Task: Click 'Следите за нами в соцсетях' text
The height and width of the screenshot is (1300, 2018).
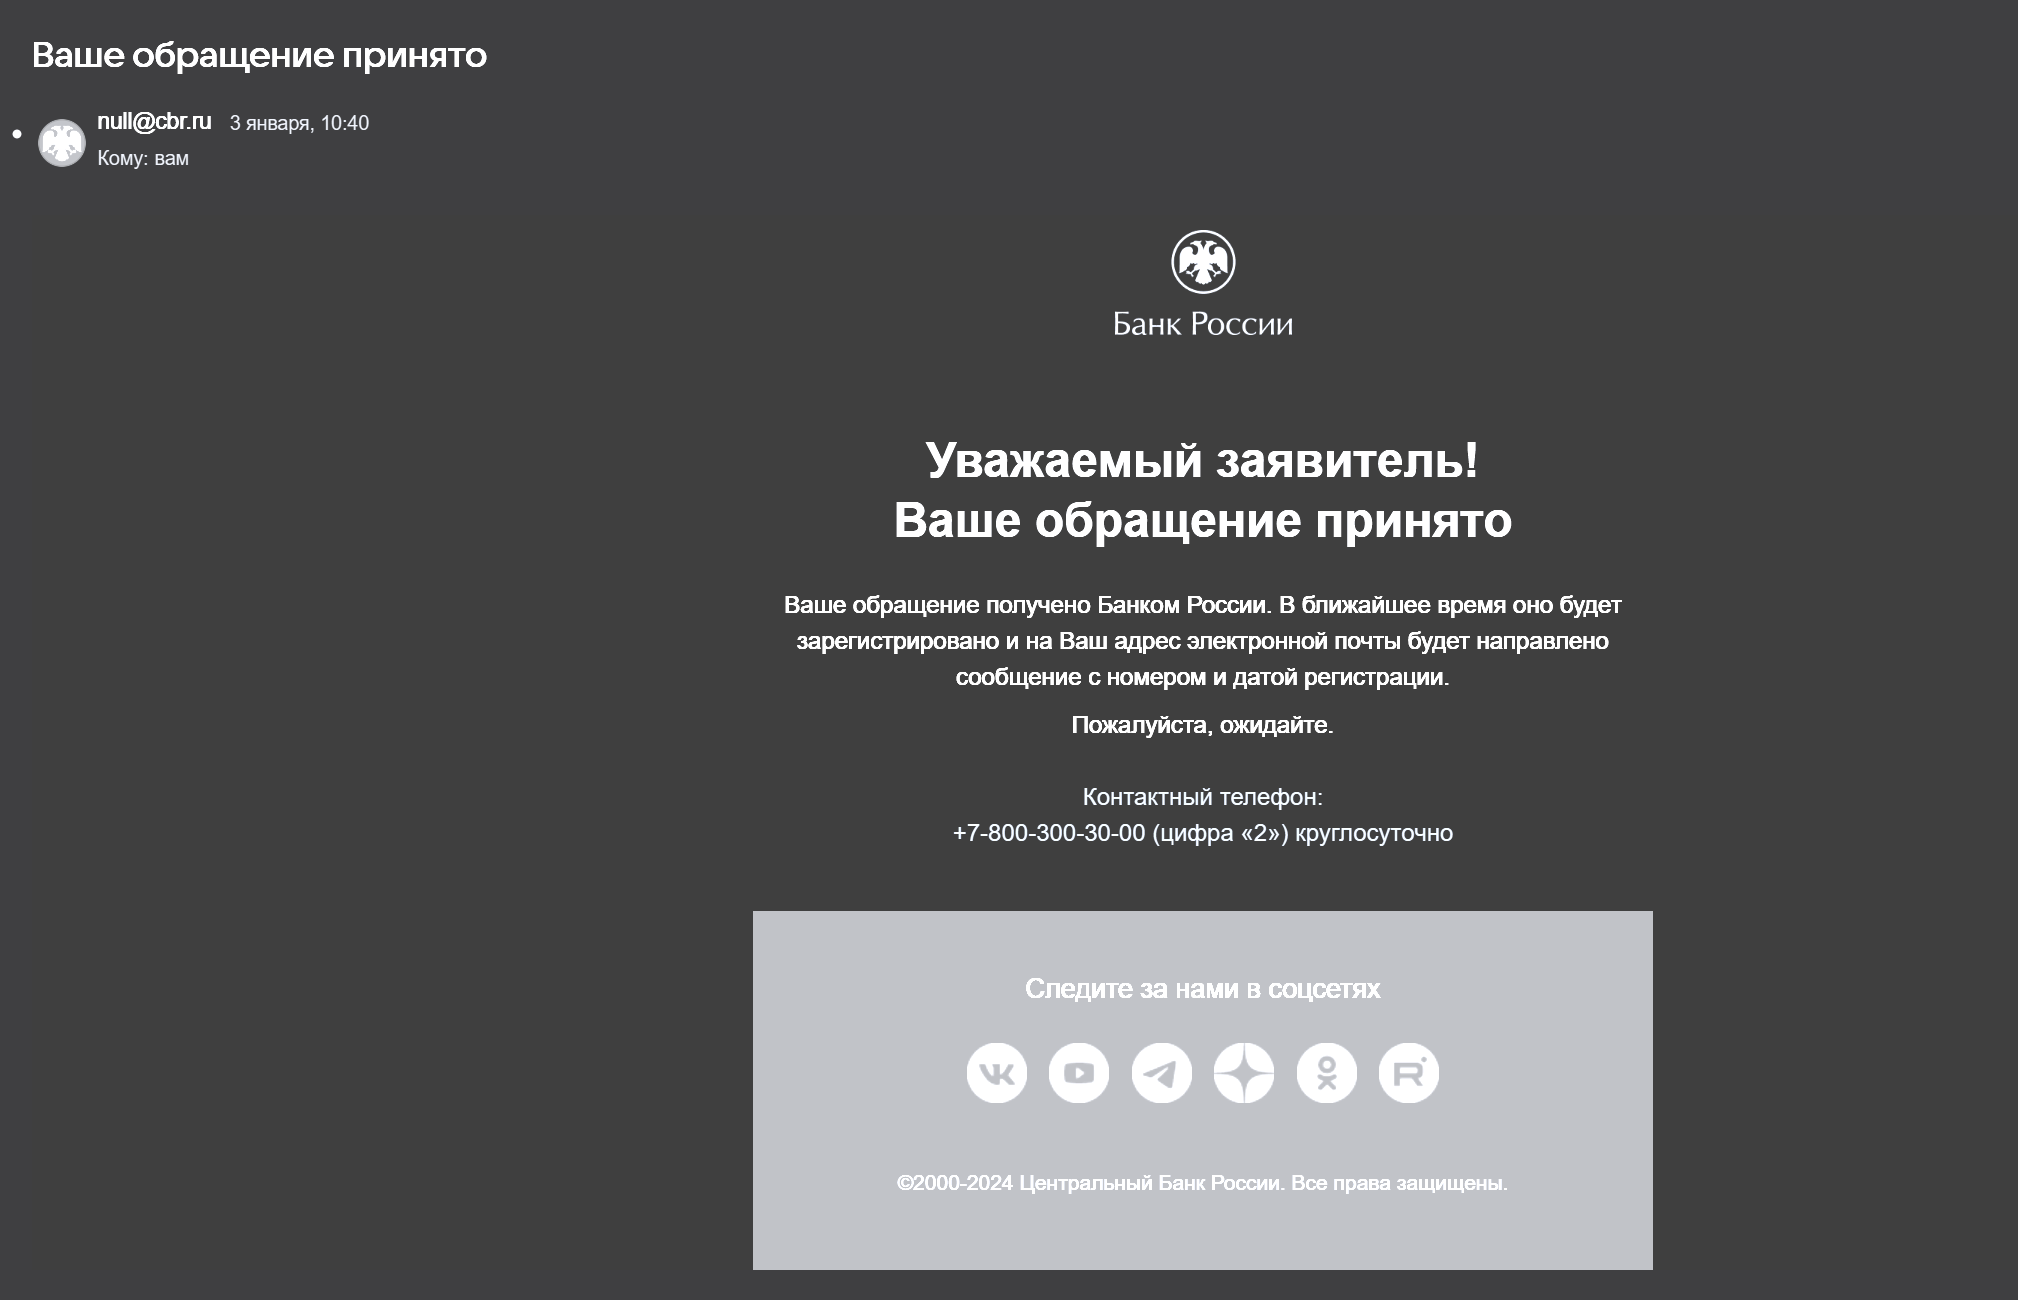Action: pyautogui.click(x=1202, y=989)
